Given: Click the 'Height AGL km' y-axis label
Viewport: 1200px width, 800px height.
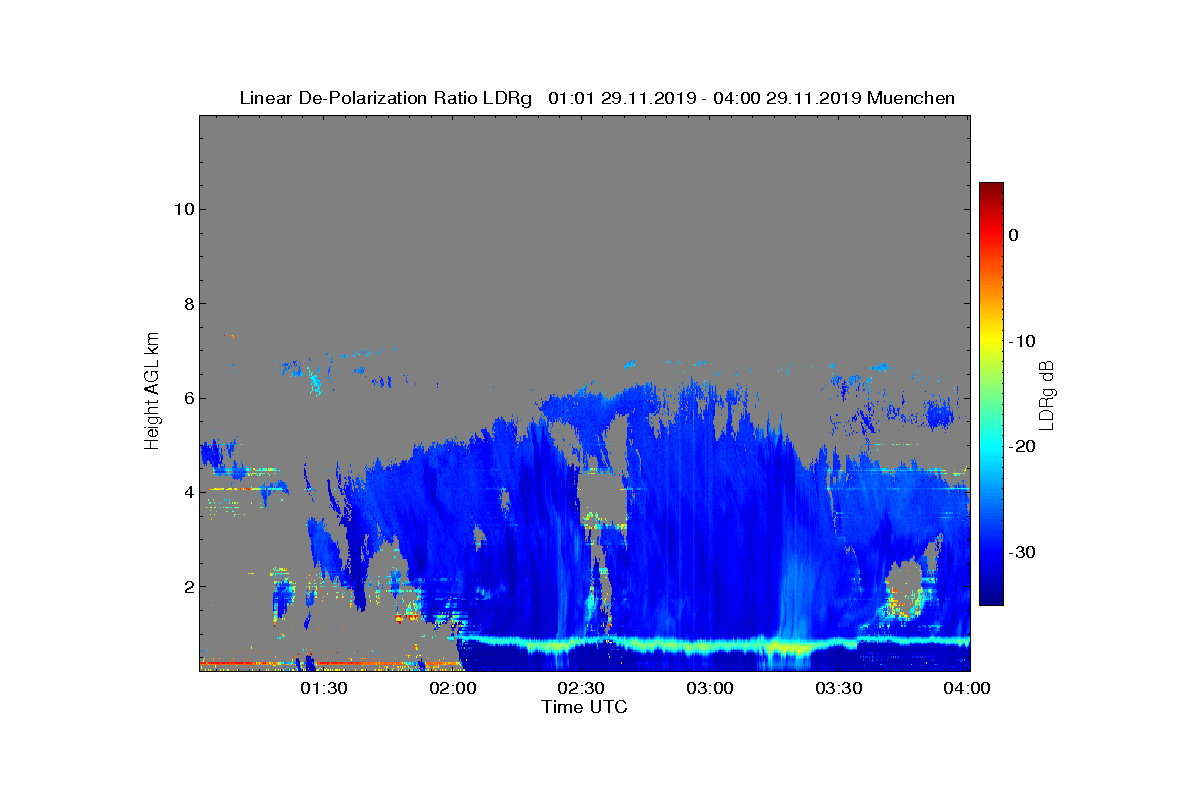Looking at the screenshot, I should (152, 393).
